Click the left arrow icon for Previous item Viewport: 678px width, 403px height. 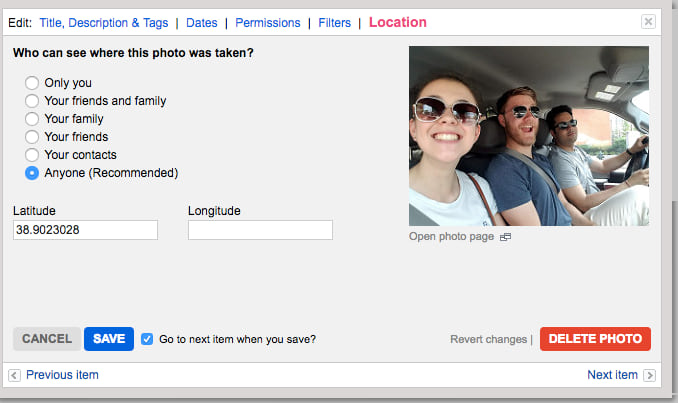pyautogui.click(x=14, y=375)
